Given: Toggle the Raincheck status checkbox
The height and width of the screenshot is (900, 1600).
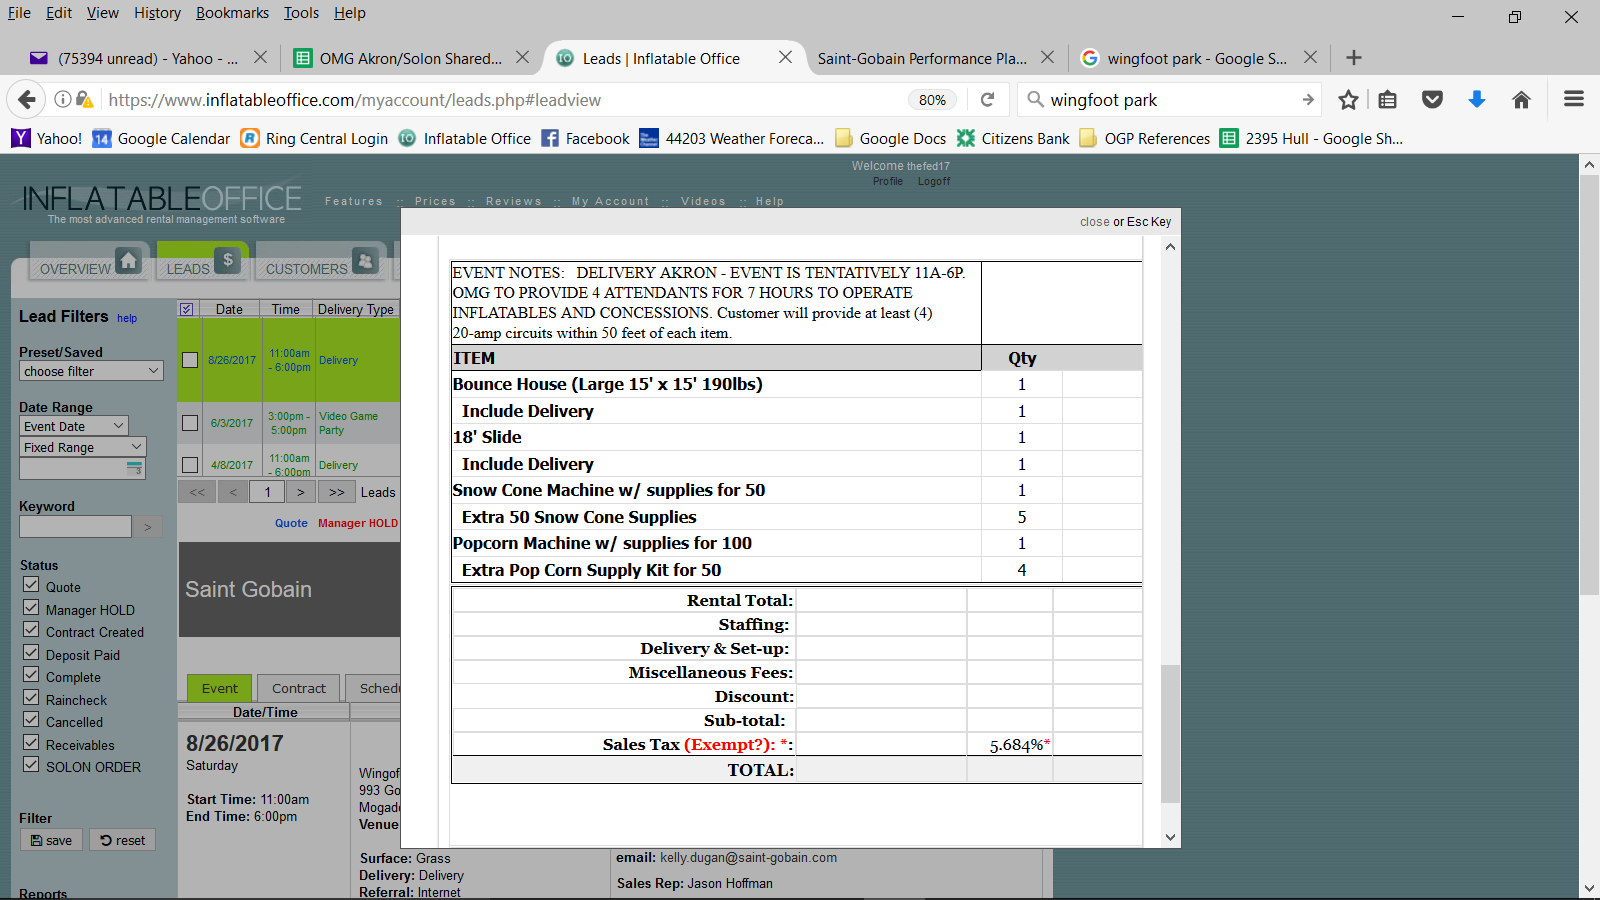Looking at the screenshot, I should 31,699.
